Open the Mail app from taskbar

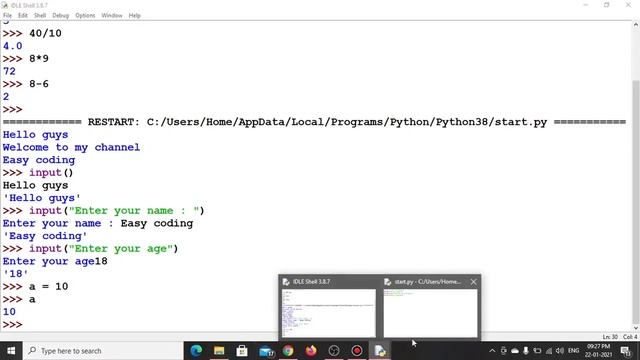266,351
